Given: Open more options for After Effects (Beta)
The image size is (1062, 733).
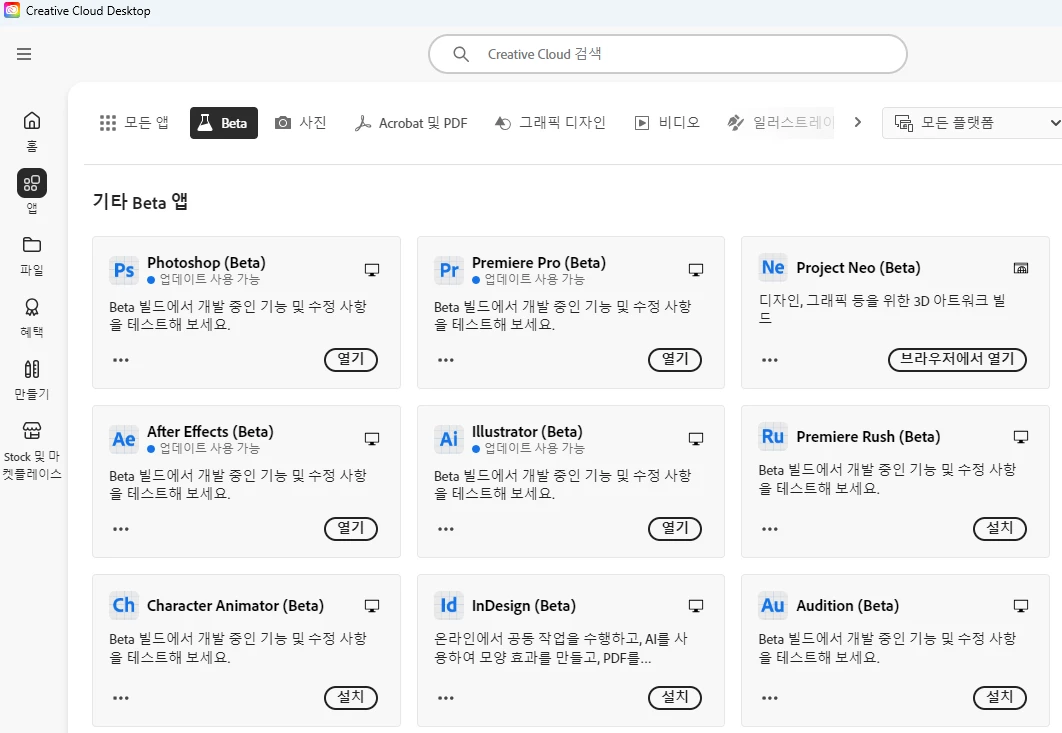Looking at the screenshot, I should (x=121, y=528).
